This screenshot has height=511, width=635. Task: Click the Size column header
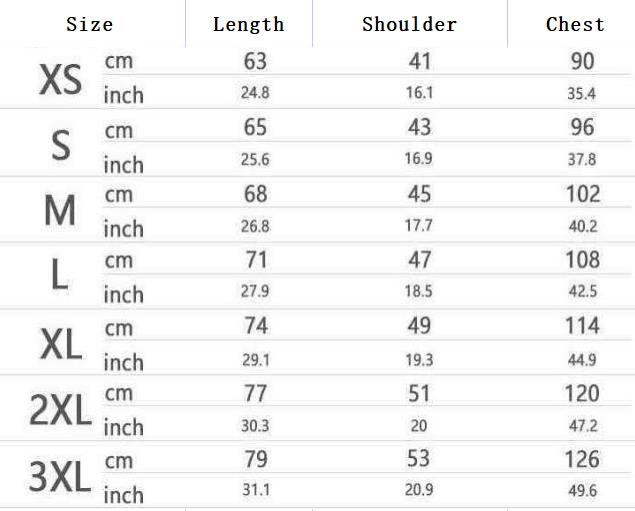89,24
